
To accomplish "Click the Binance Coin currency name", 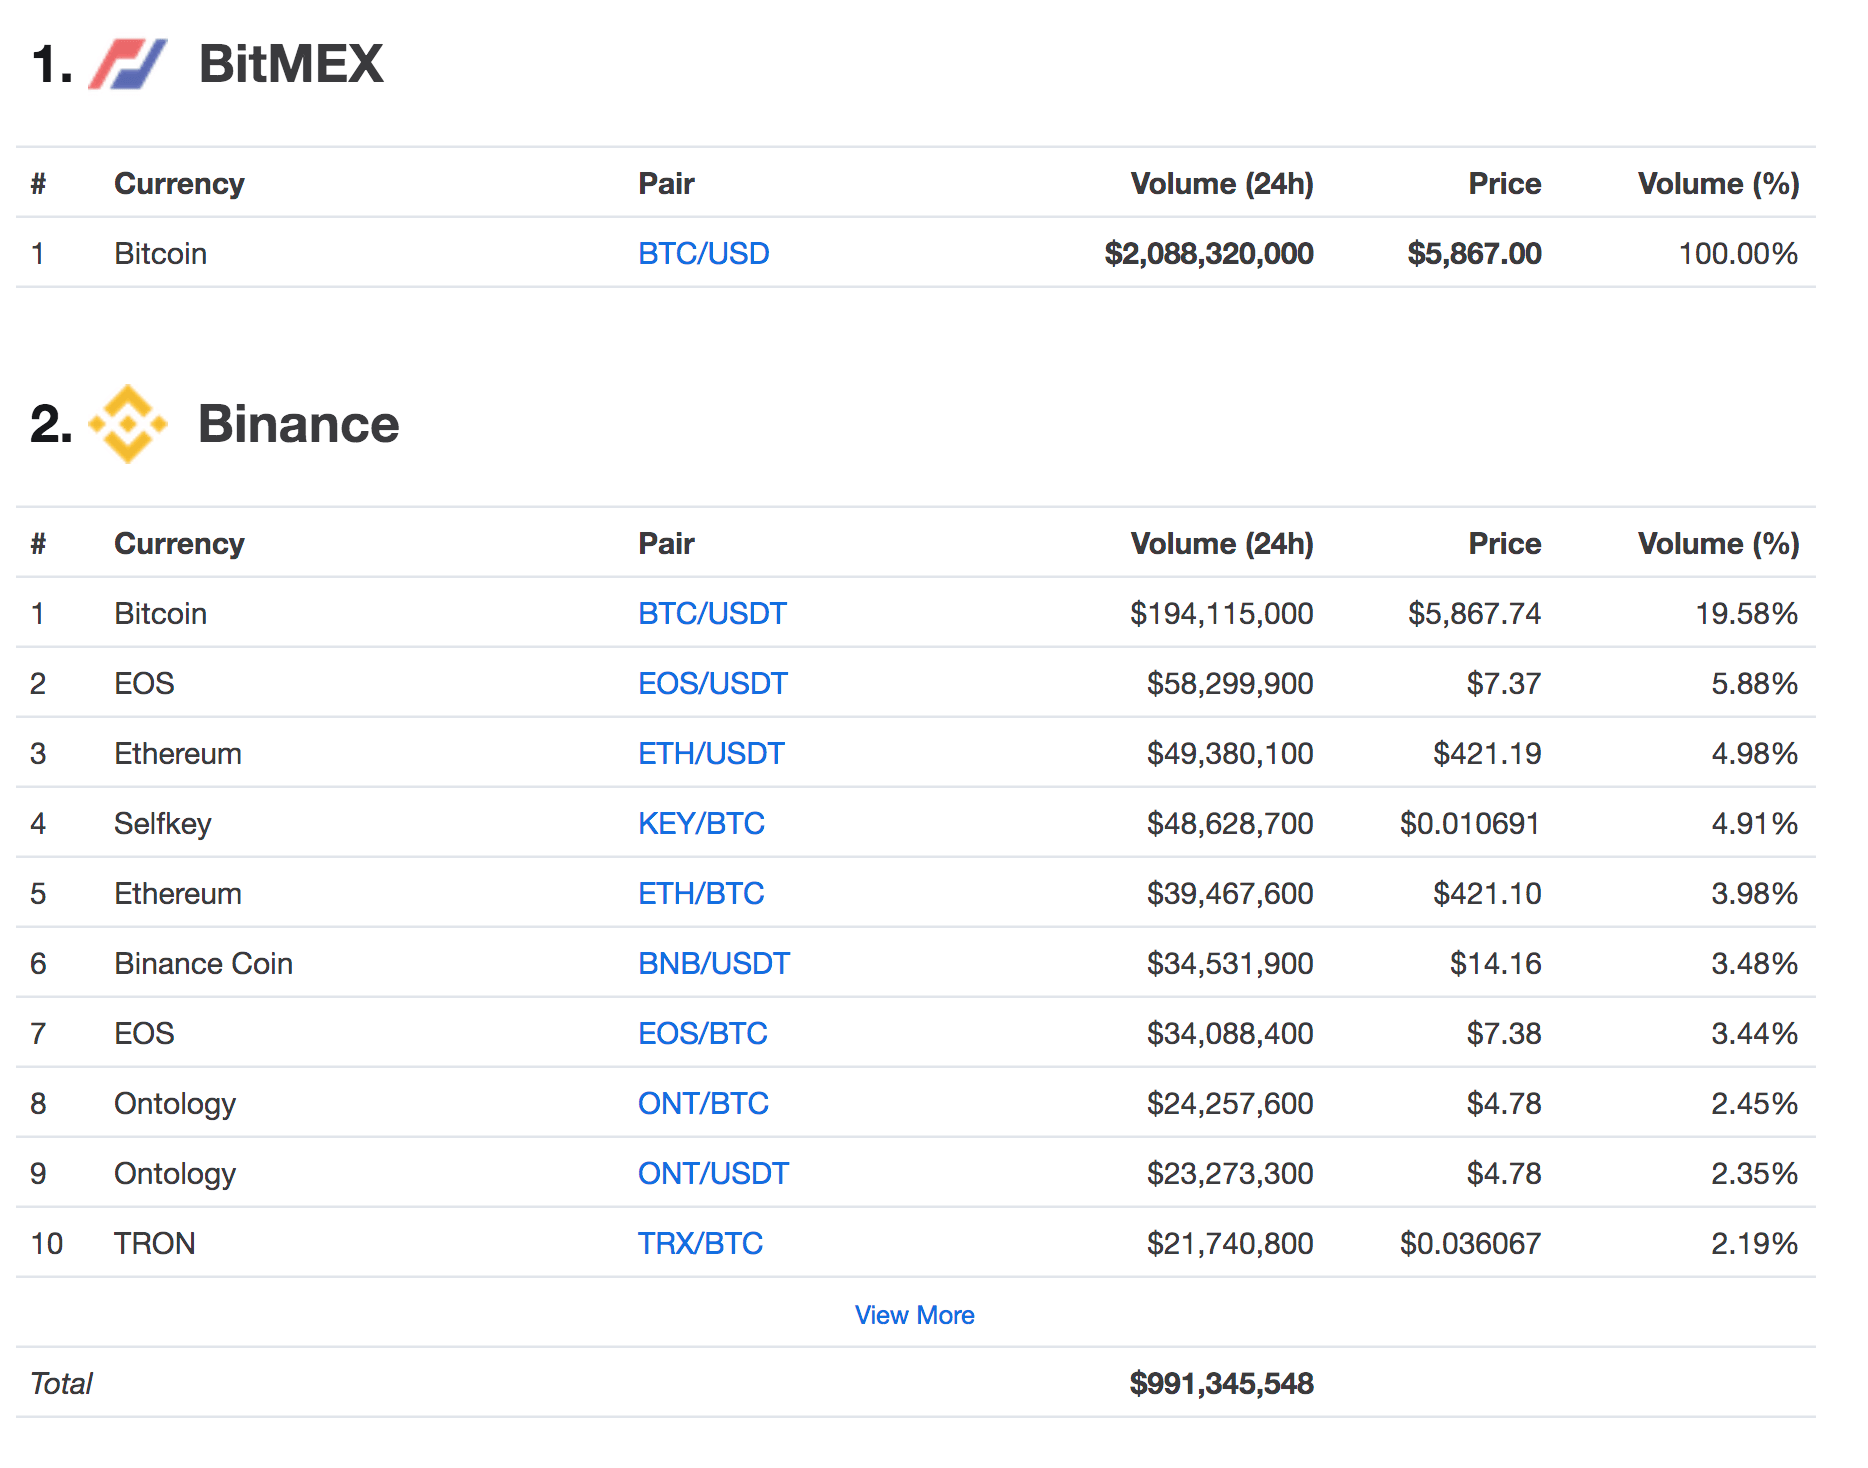I will point(203,964).
